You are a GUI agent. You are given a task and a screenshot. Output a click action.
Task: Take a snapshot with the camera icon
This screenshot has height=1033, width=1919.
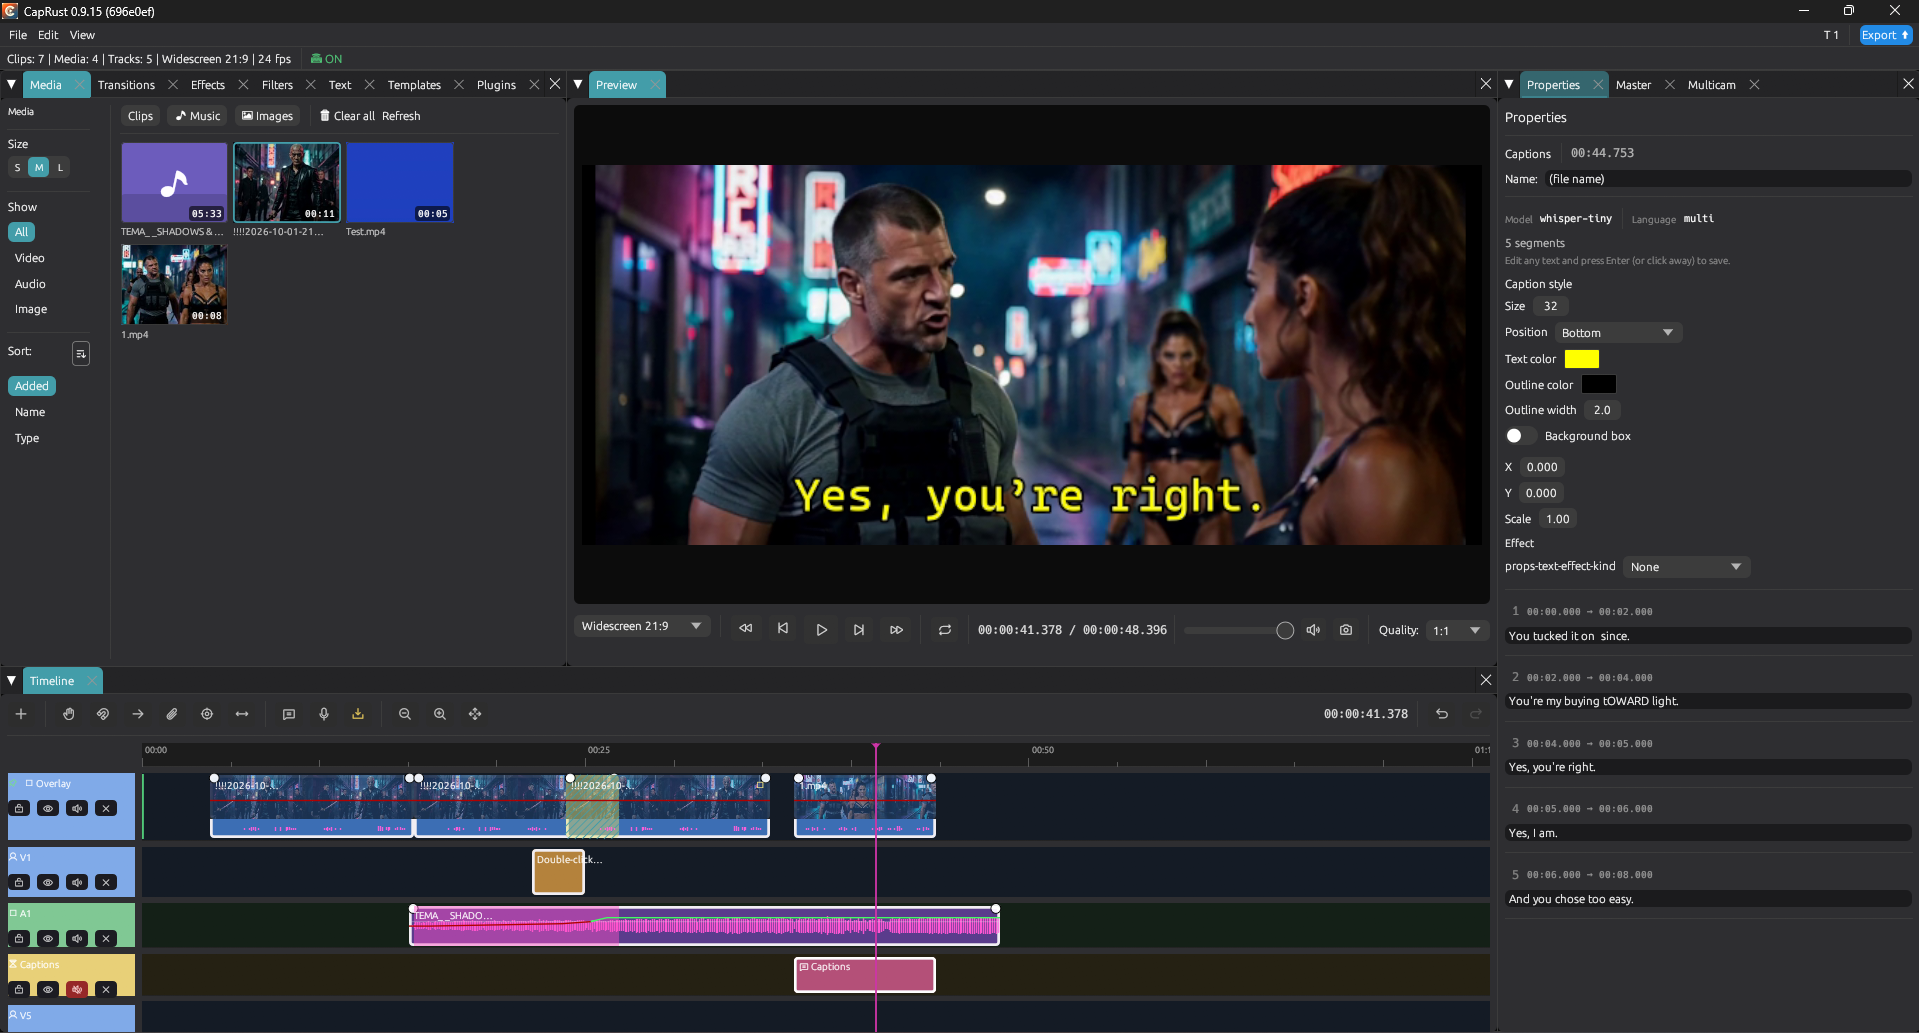click(x=1346, y=630)
